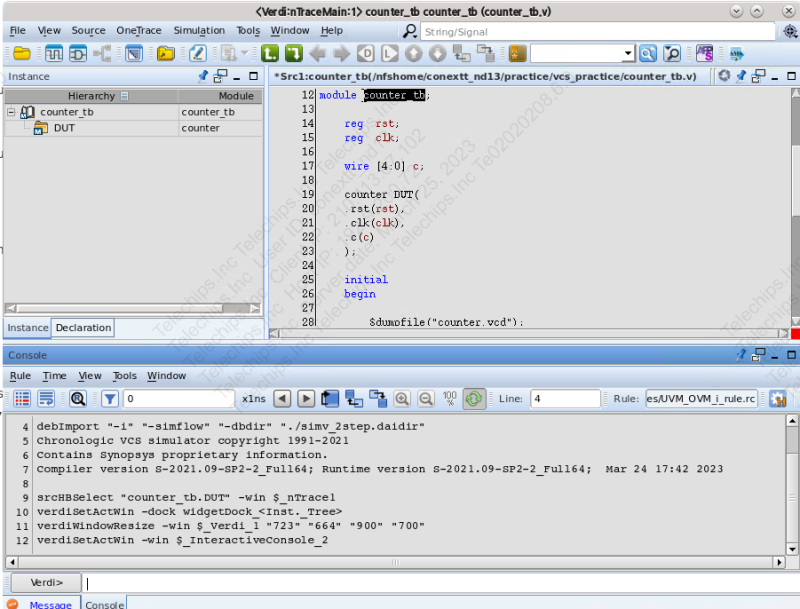Click the Line number input field
The height and width of the screenshot is (609, 800).
[x=565, y=398]
